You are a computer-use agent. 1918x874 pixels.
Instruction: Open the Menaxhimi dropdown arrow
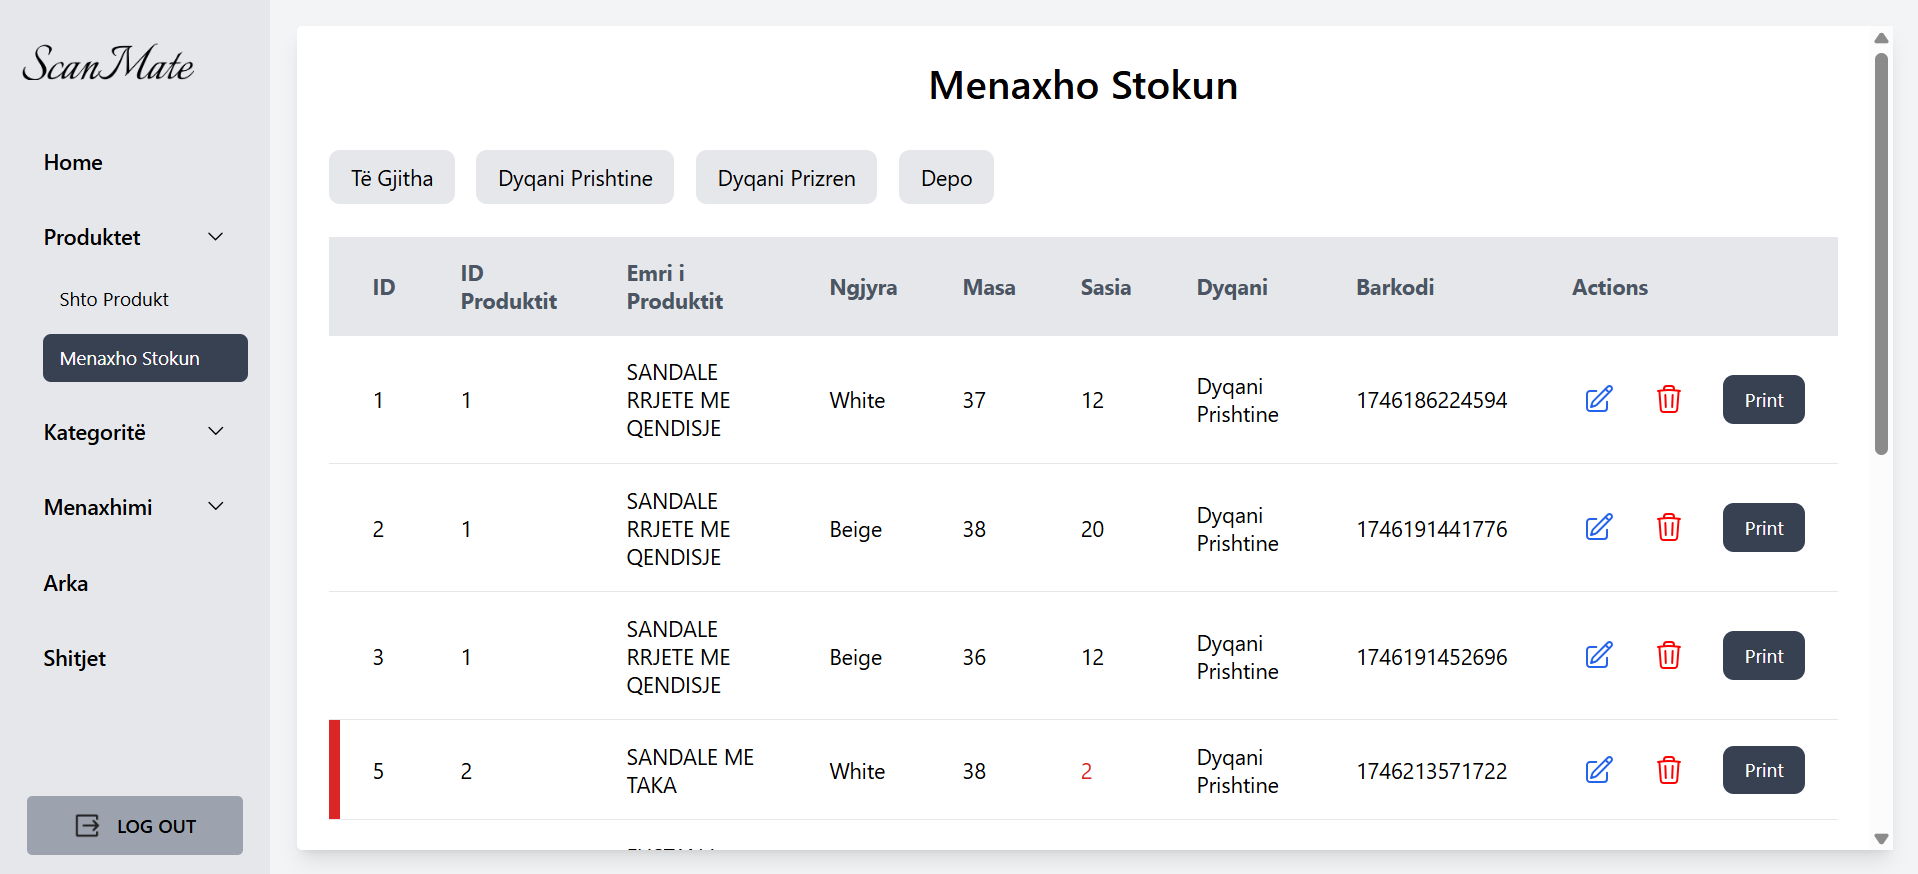[215, 507]
